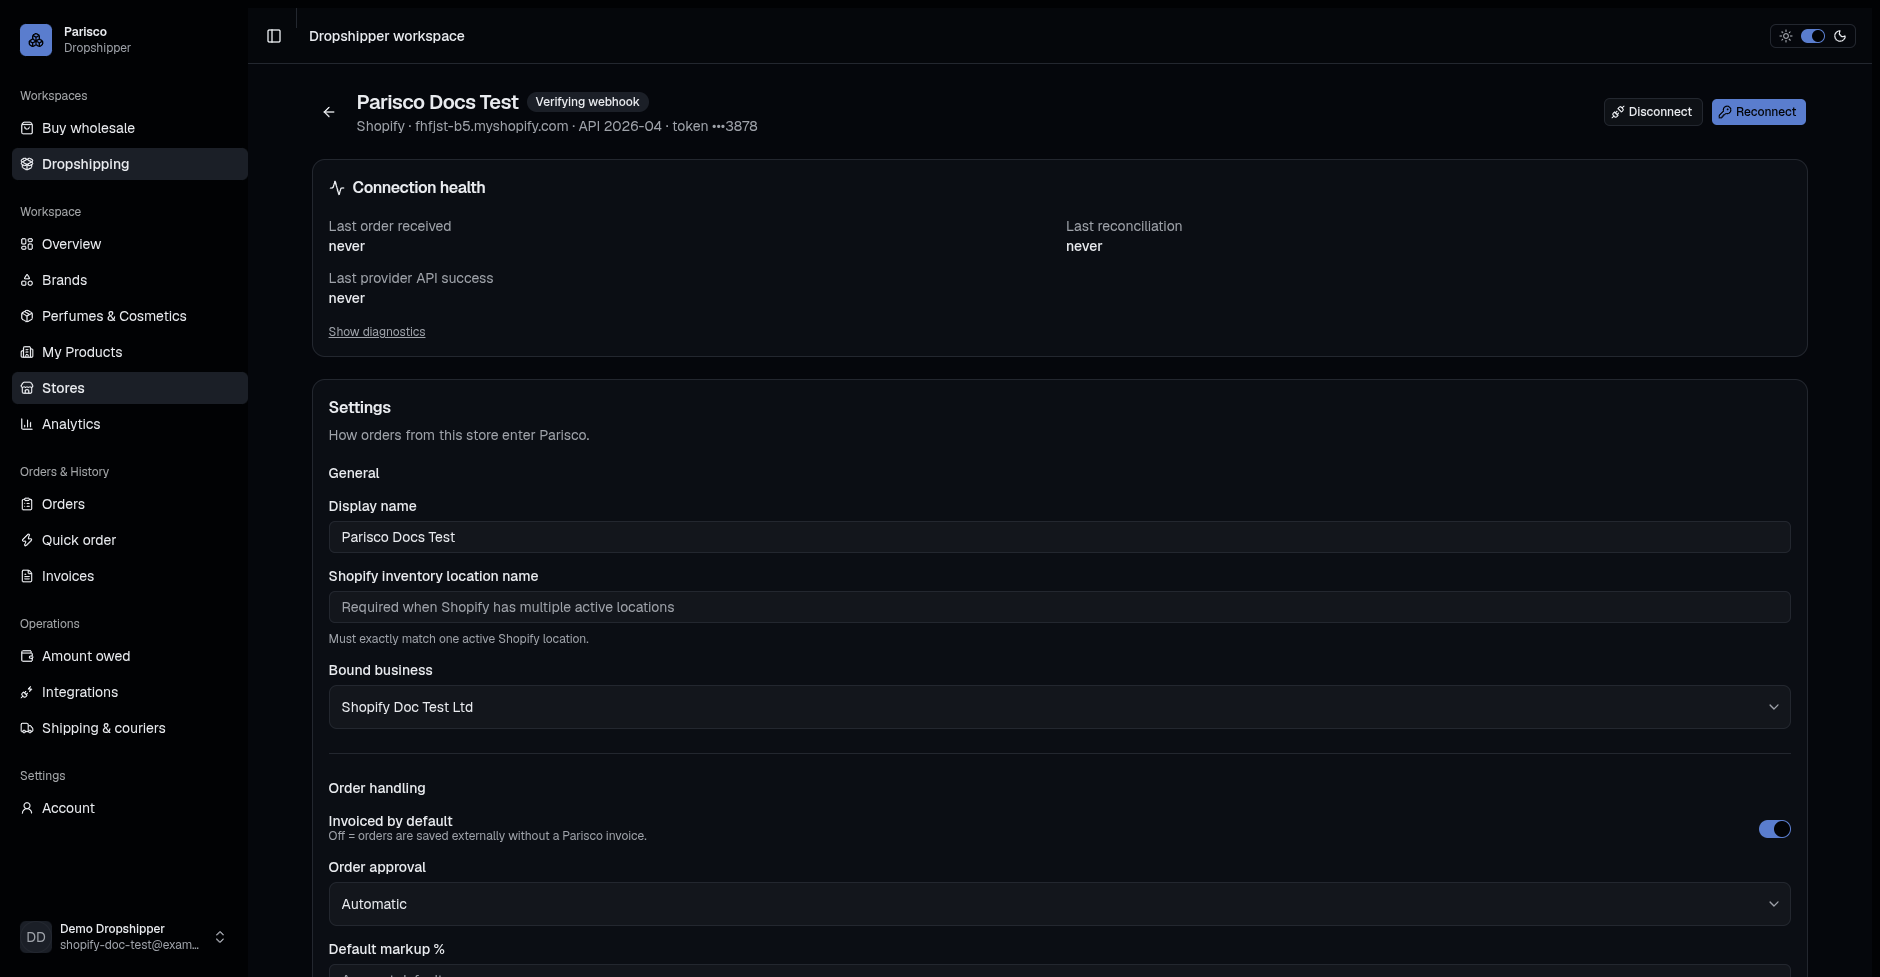Click the Connection health heading icon
Viewport: 1880px width, 977px height.
click(337, 188)
